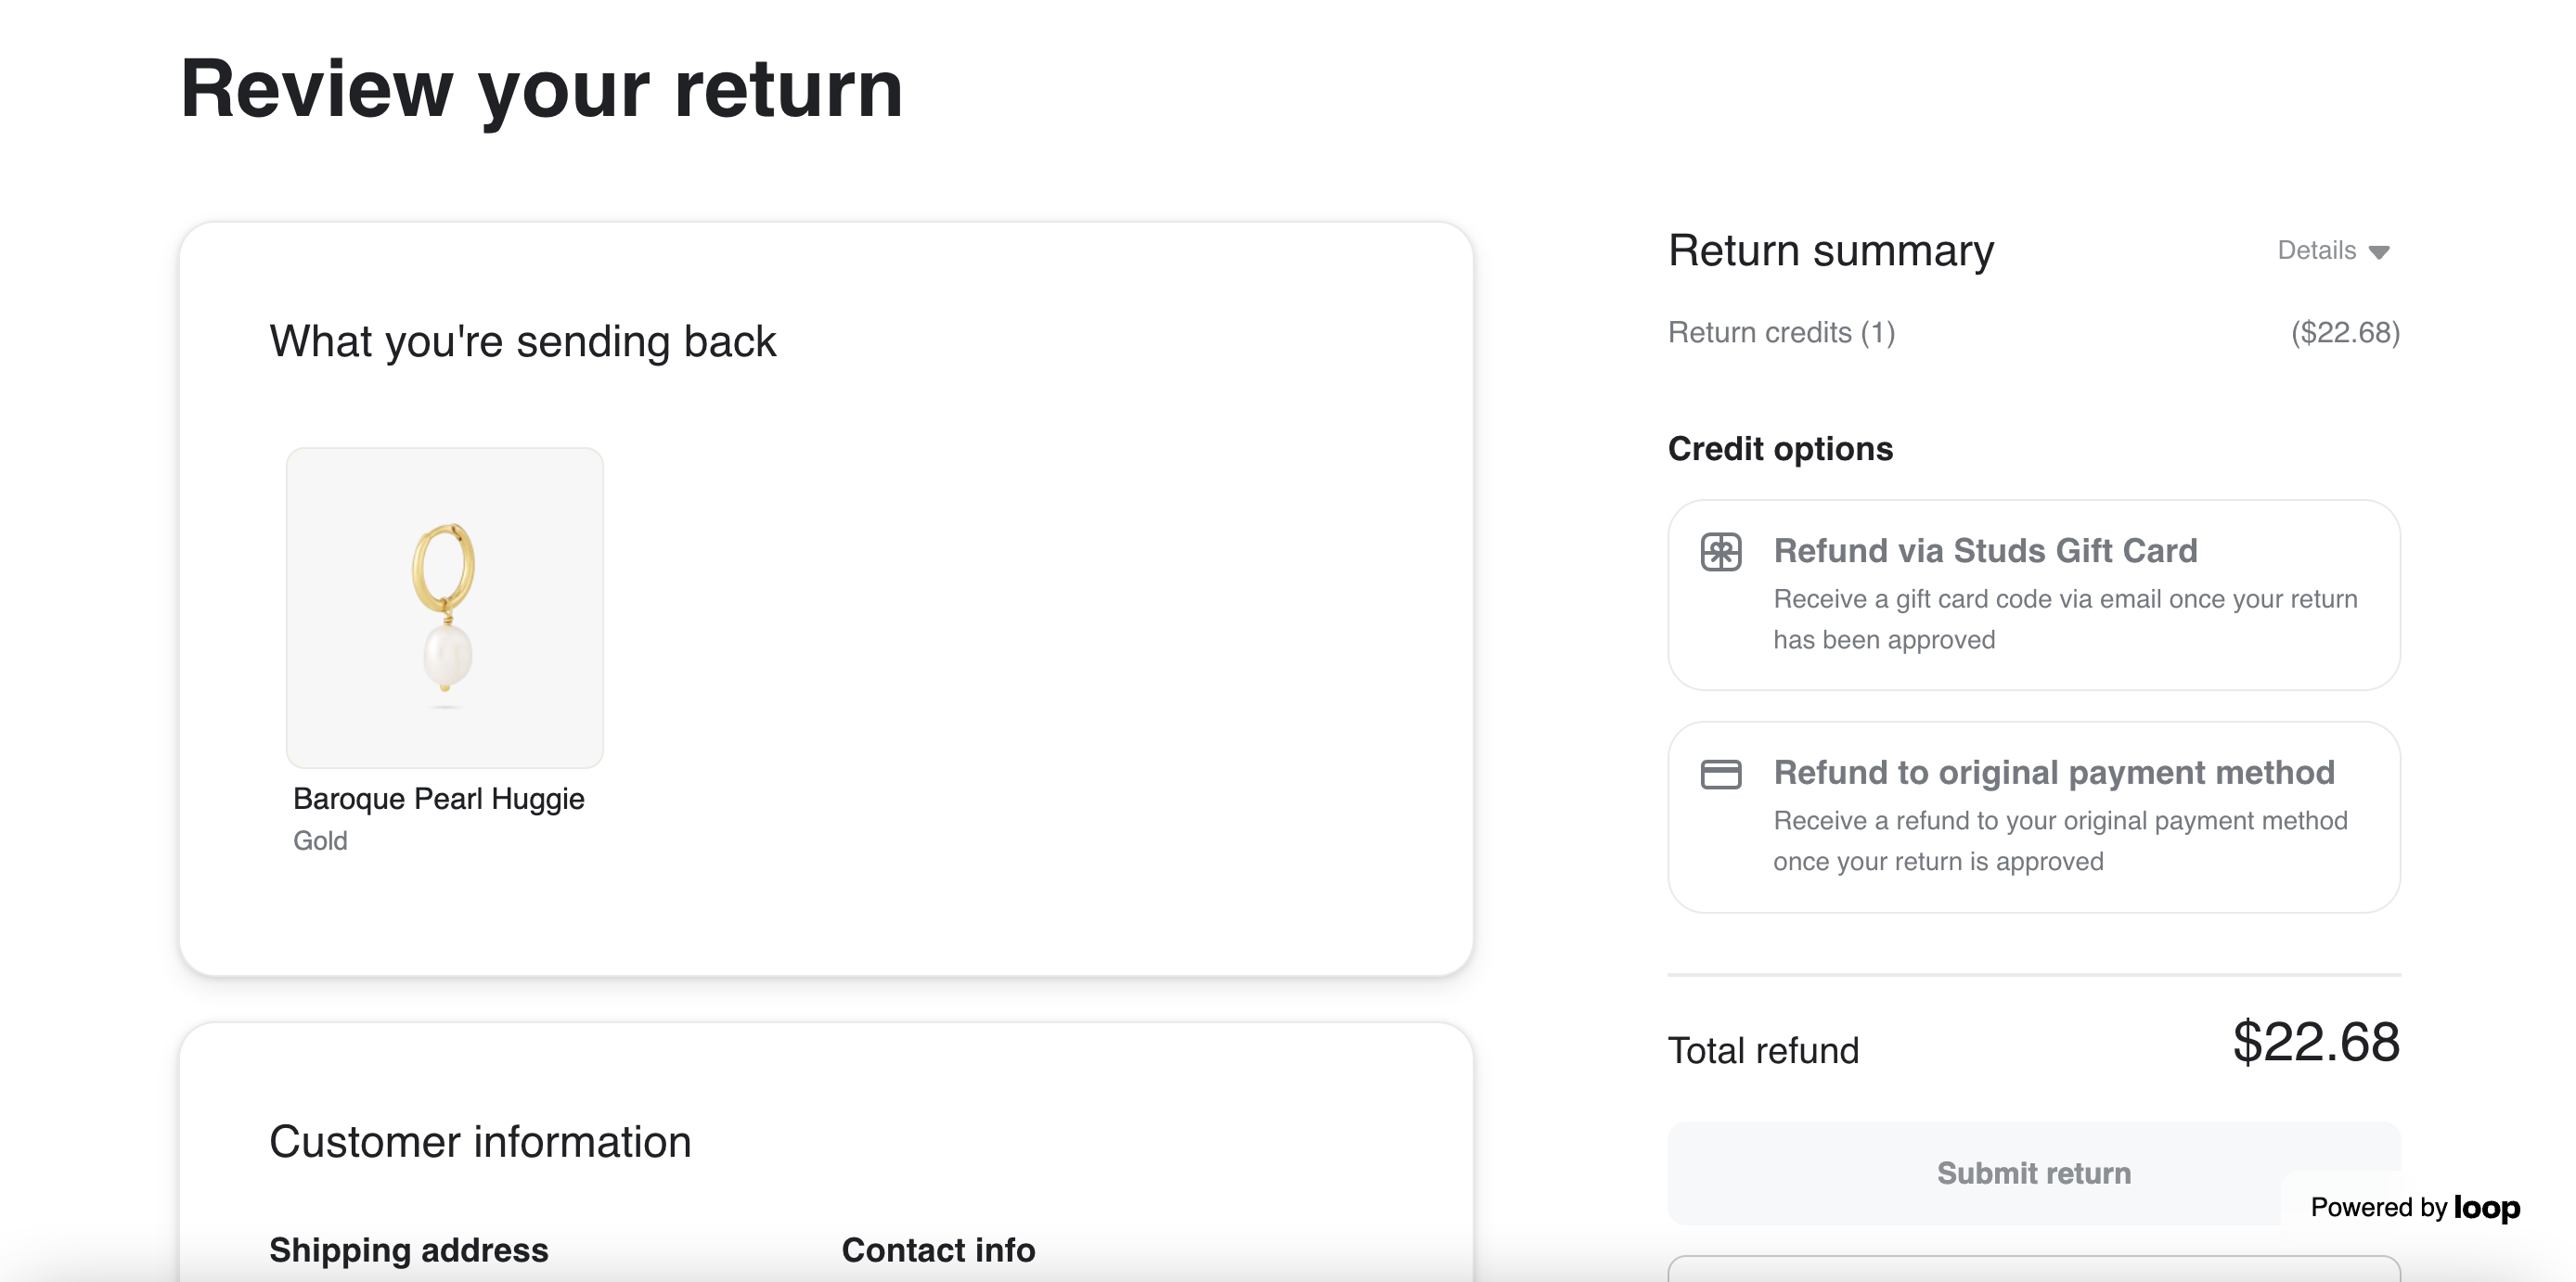The height and width of the screenshot is (1282, 2576).
Task: Click the Gold variant label
Action: pyautogui.click(x=320, y=841)
